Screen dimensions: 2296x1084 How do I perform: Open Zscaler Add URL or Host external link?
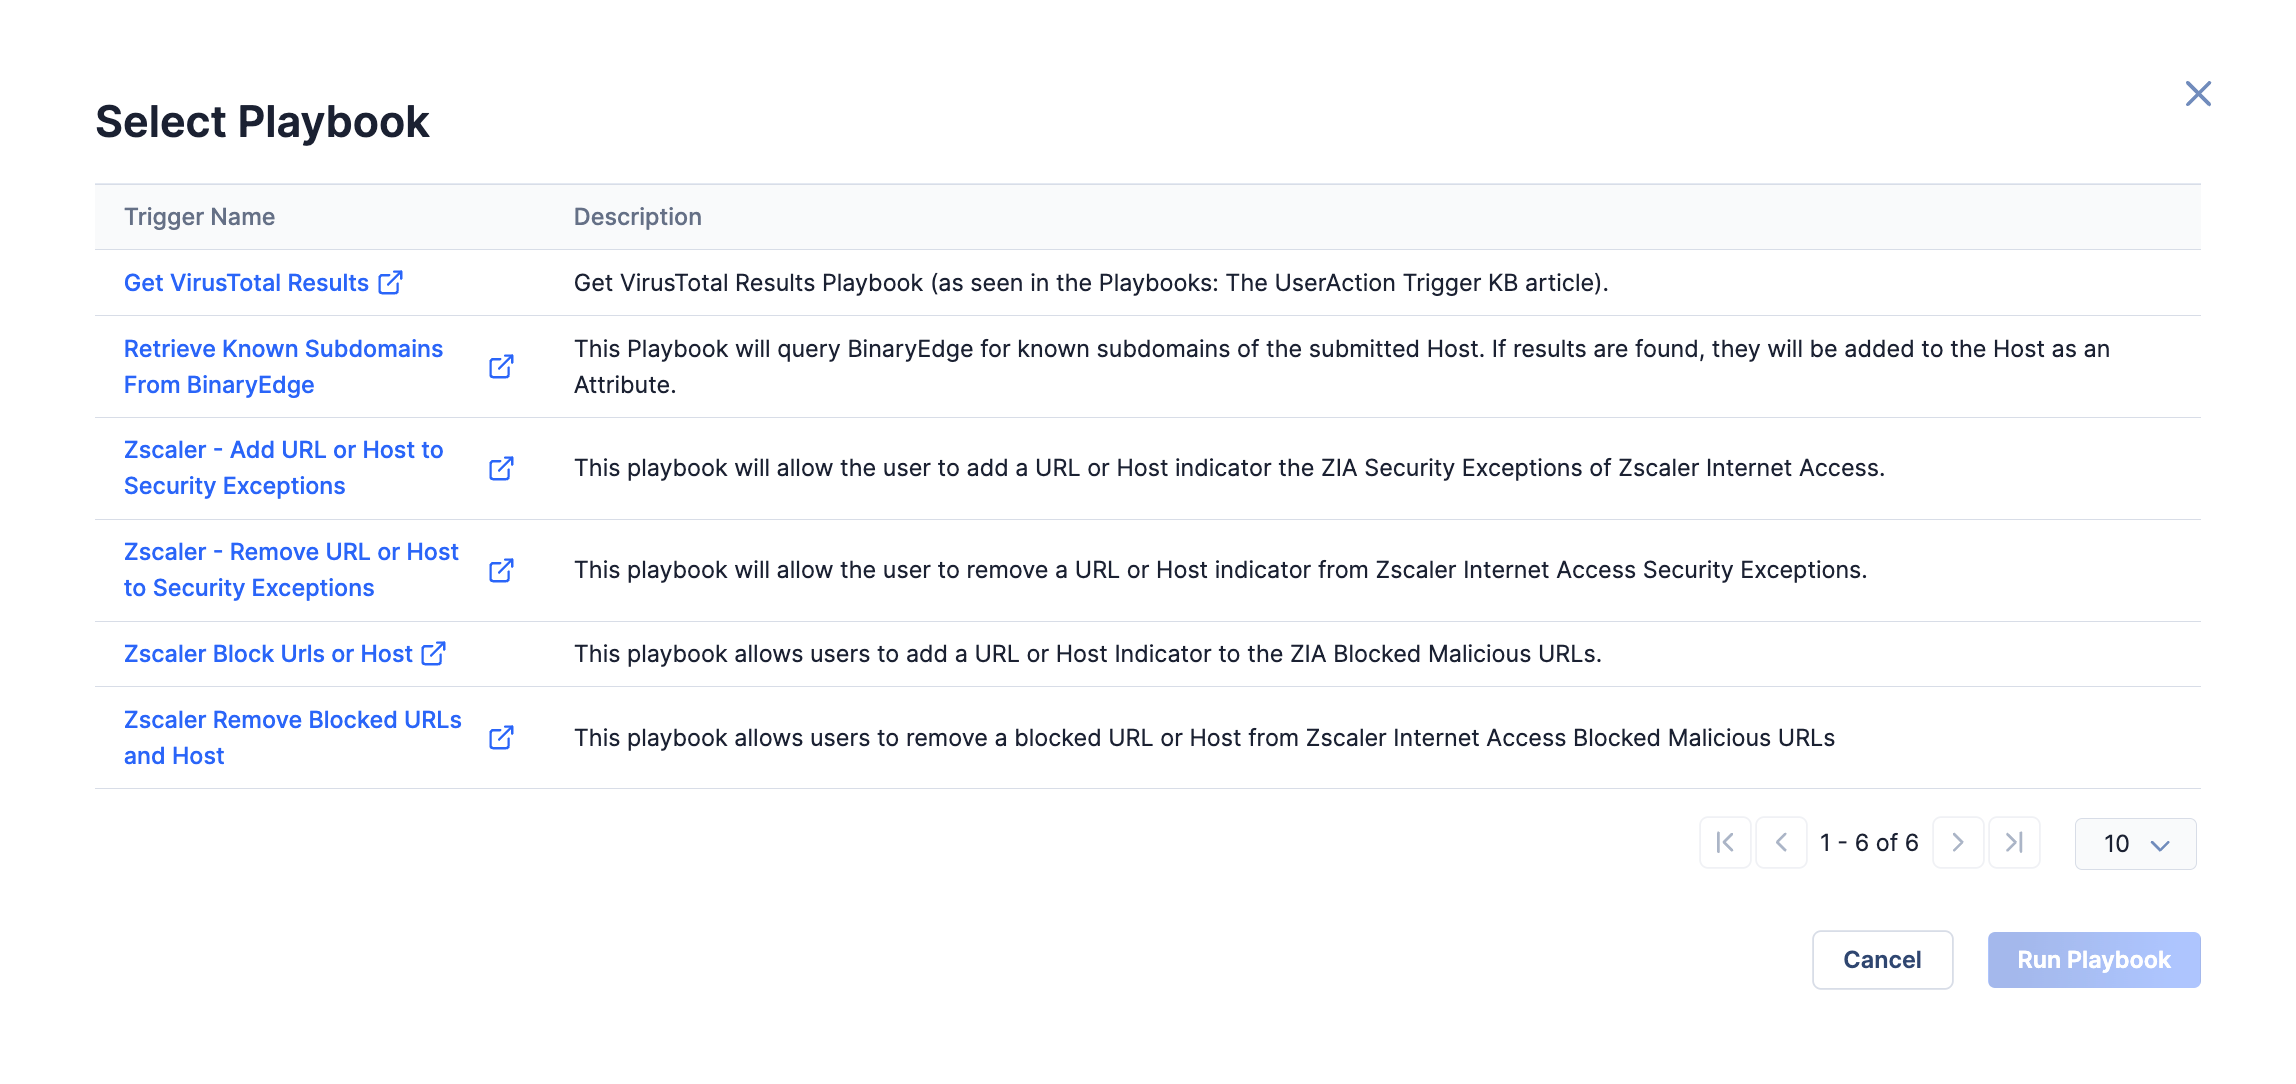tap(502, 467)
